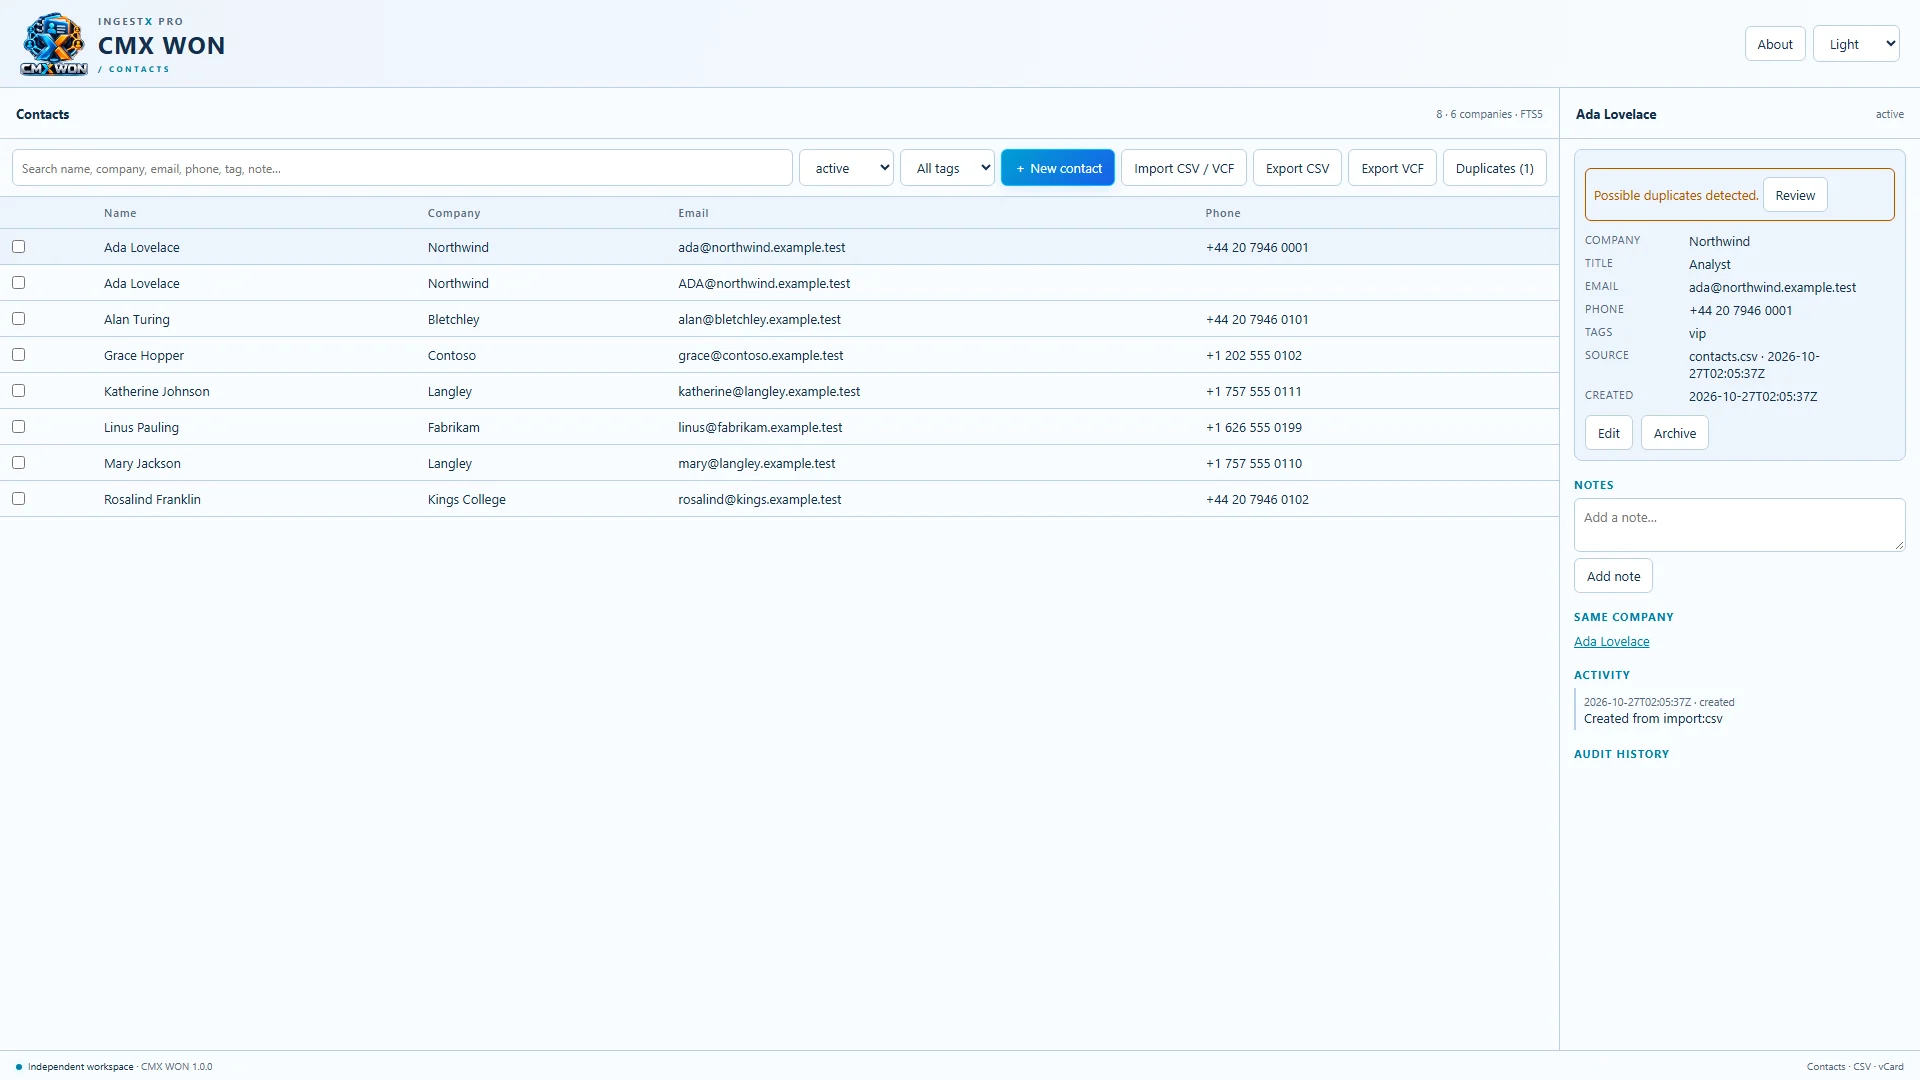1920x1080 pixels.
Task: Click the Audit History heading
Action: (1621, 754)
